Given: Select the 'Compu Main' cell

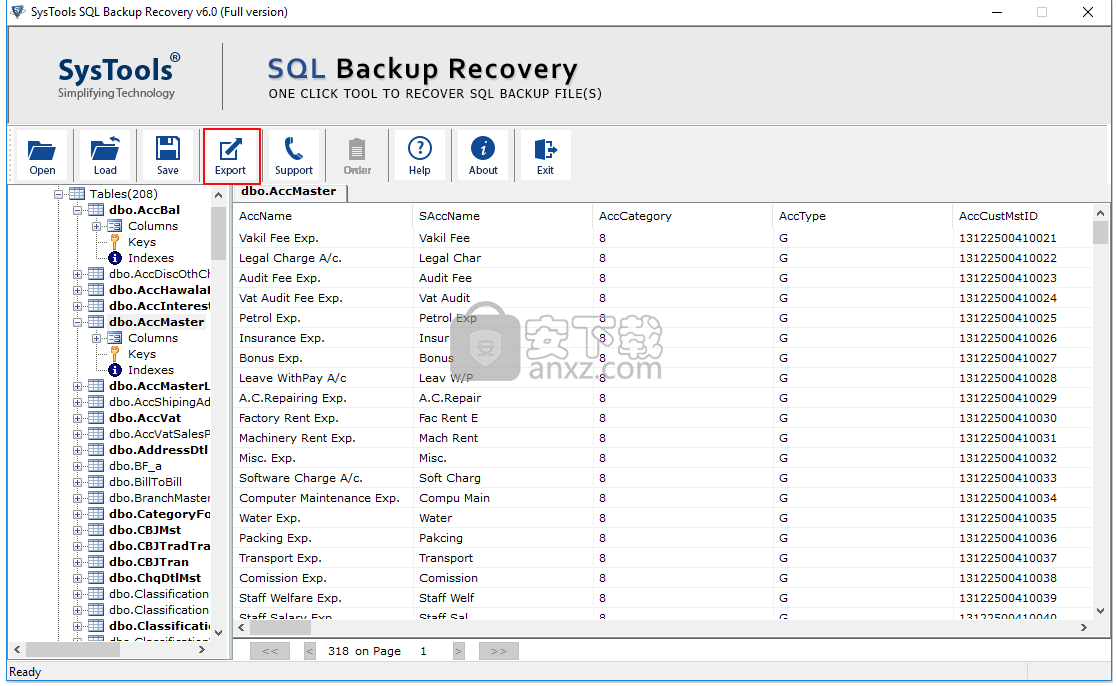Looking at the screenshot, I should (502, 498).
